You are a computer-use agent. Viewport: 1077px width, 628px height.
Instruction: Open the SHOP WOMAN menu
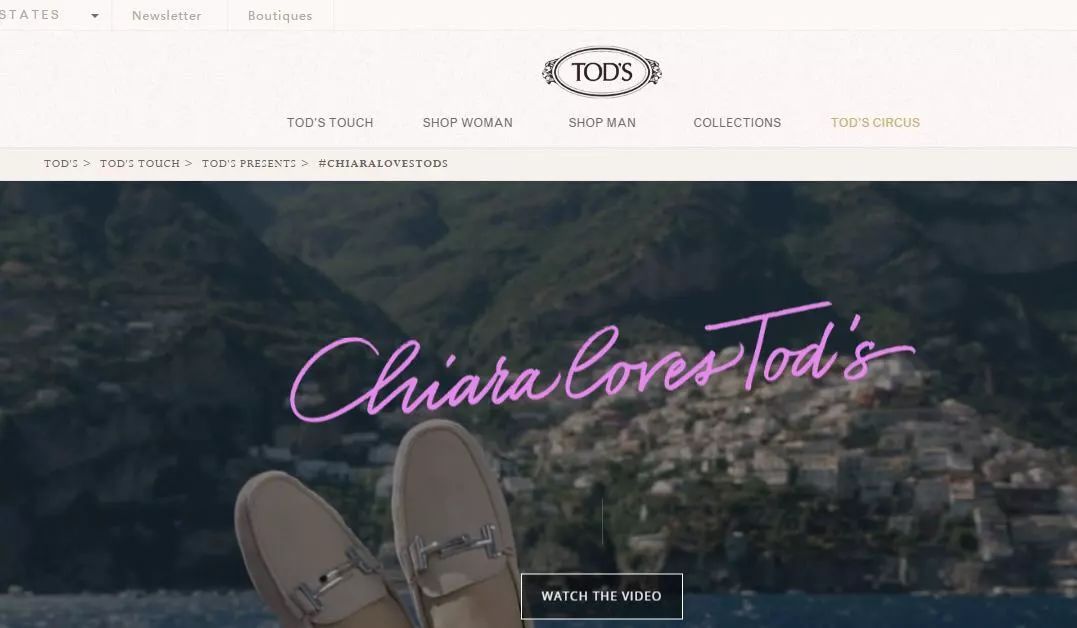[467, 122]
